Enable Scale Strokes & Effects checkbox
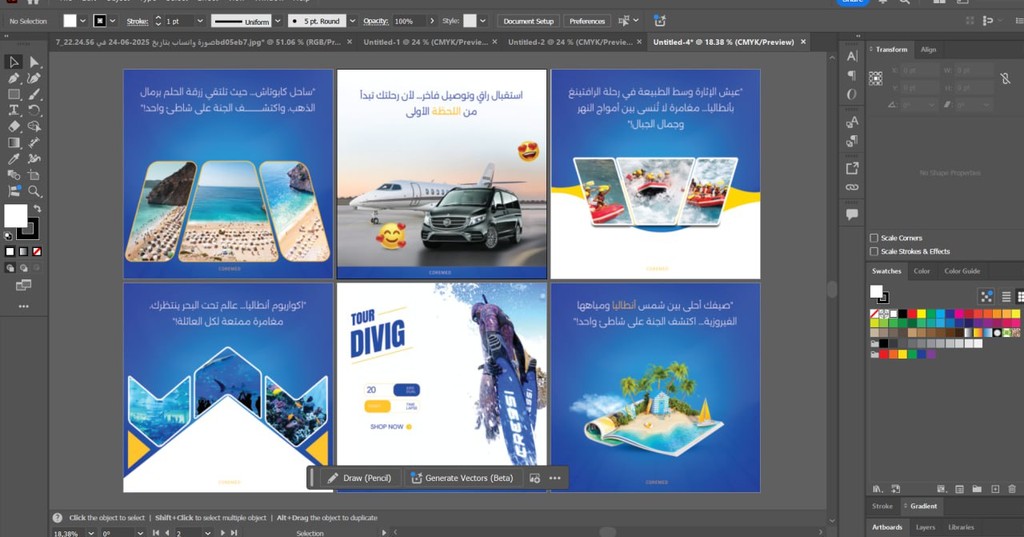This screenshot has width=1024, height=537. pos(874,251)
